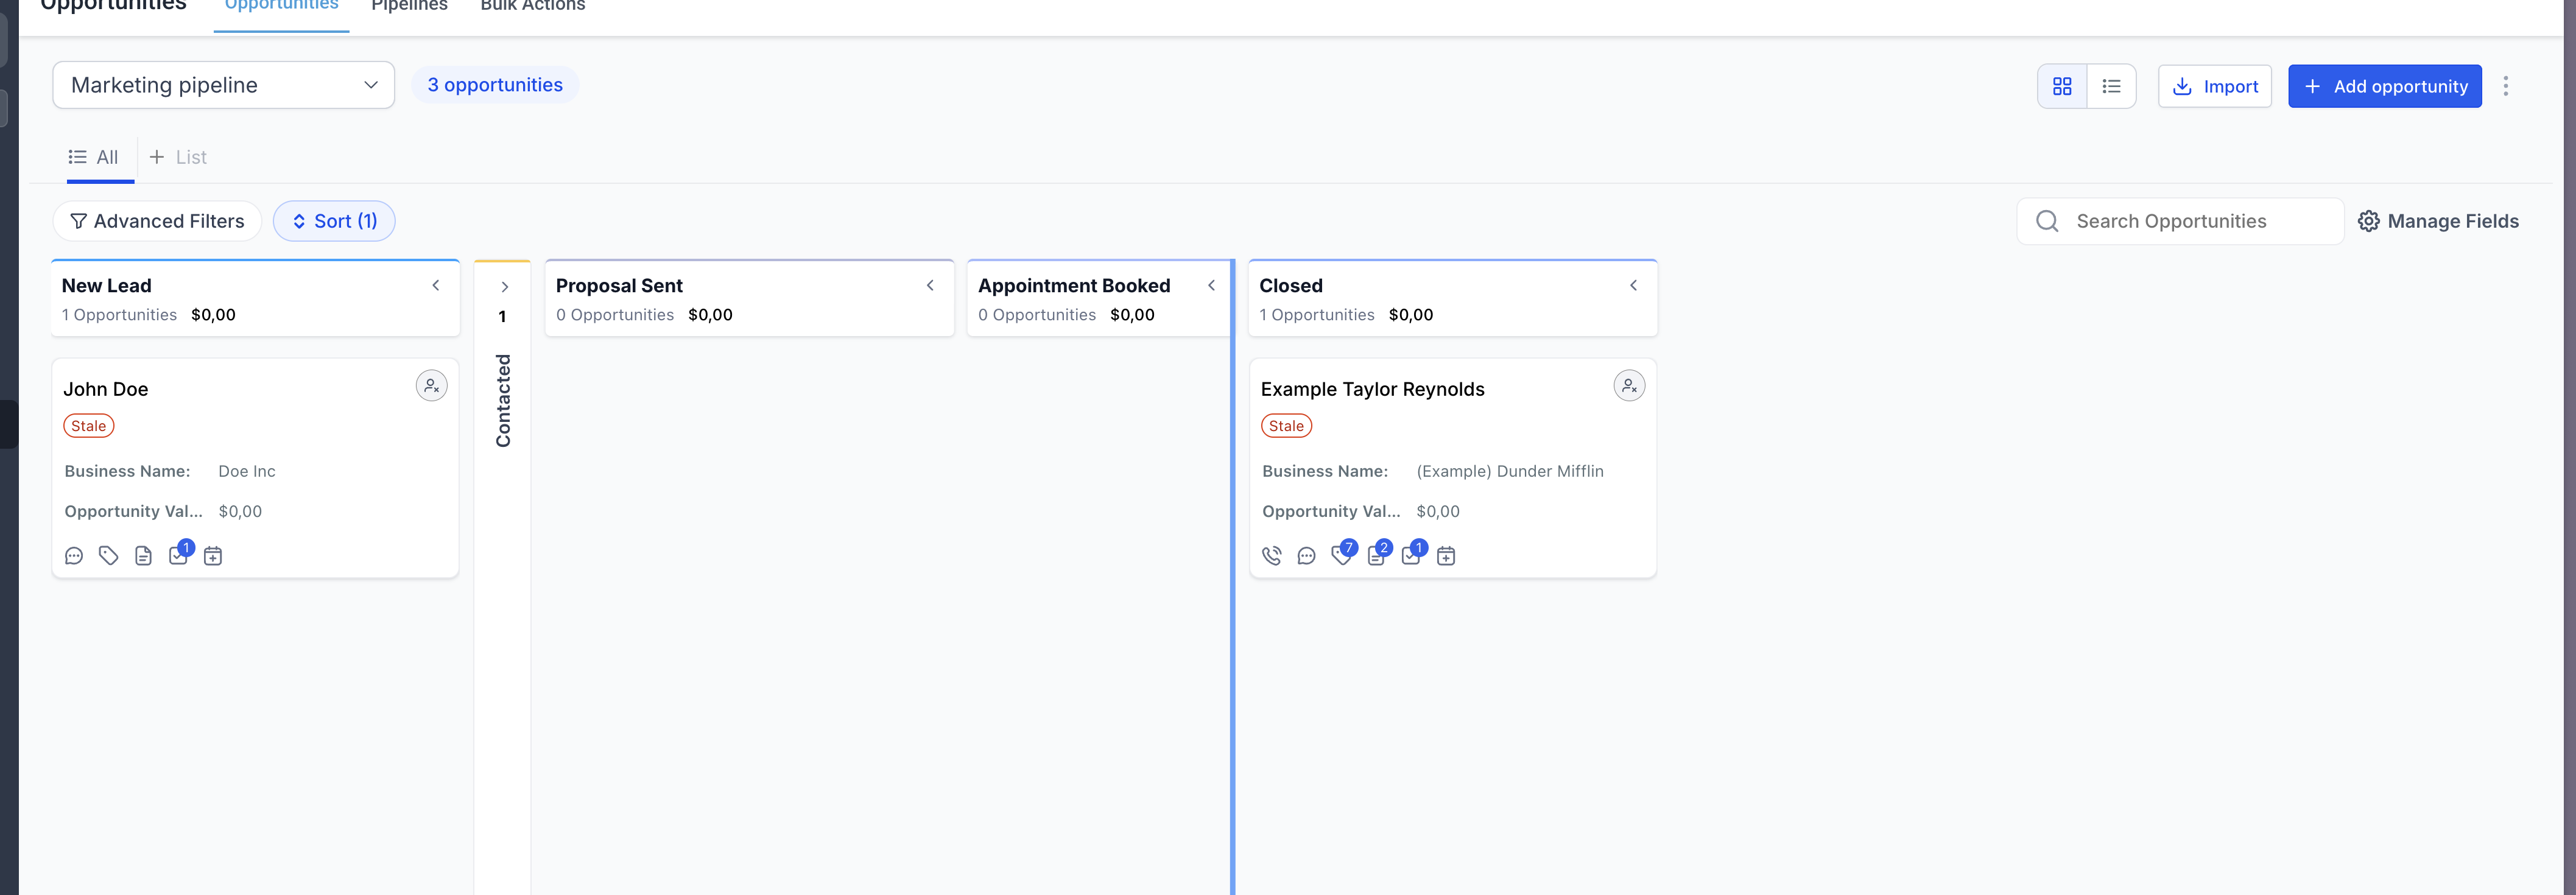Collapse the Closed stage column
The image size is (2576, 895).
(x=1633, y=286)
